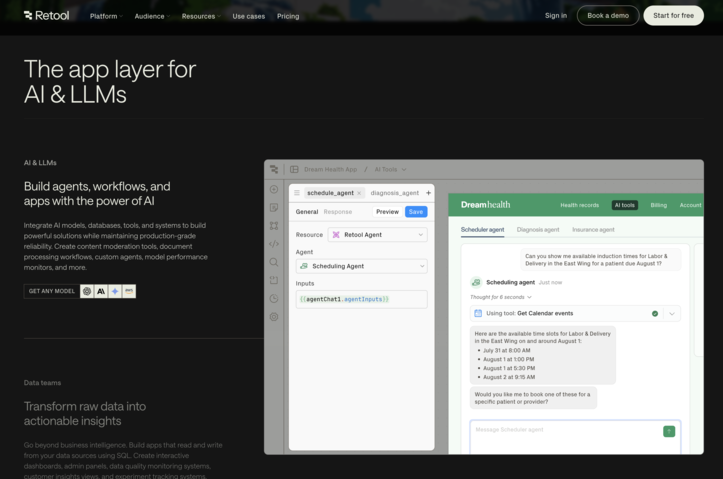Click the Scheduling agent avatar icon

click(x=476, y=283)
